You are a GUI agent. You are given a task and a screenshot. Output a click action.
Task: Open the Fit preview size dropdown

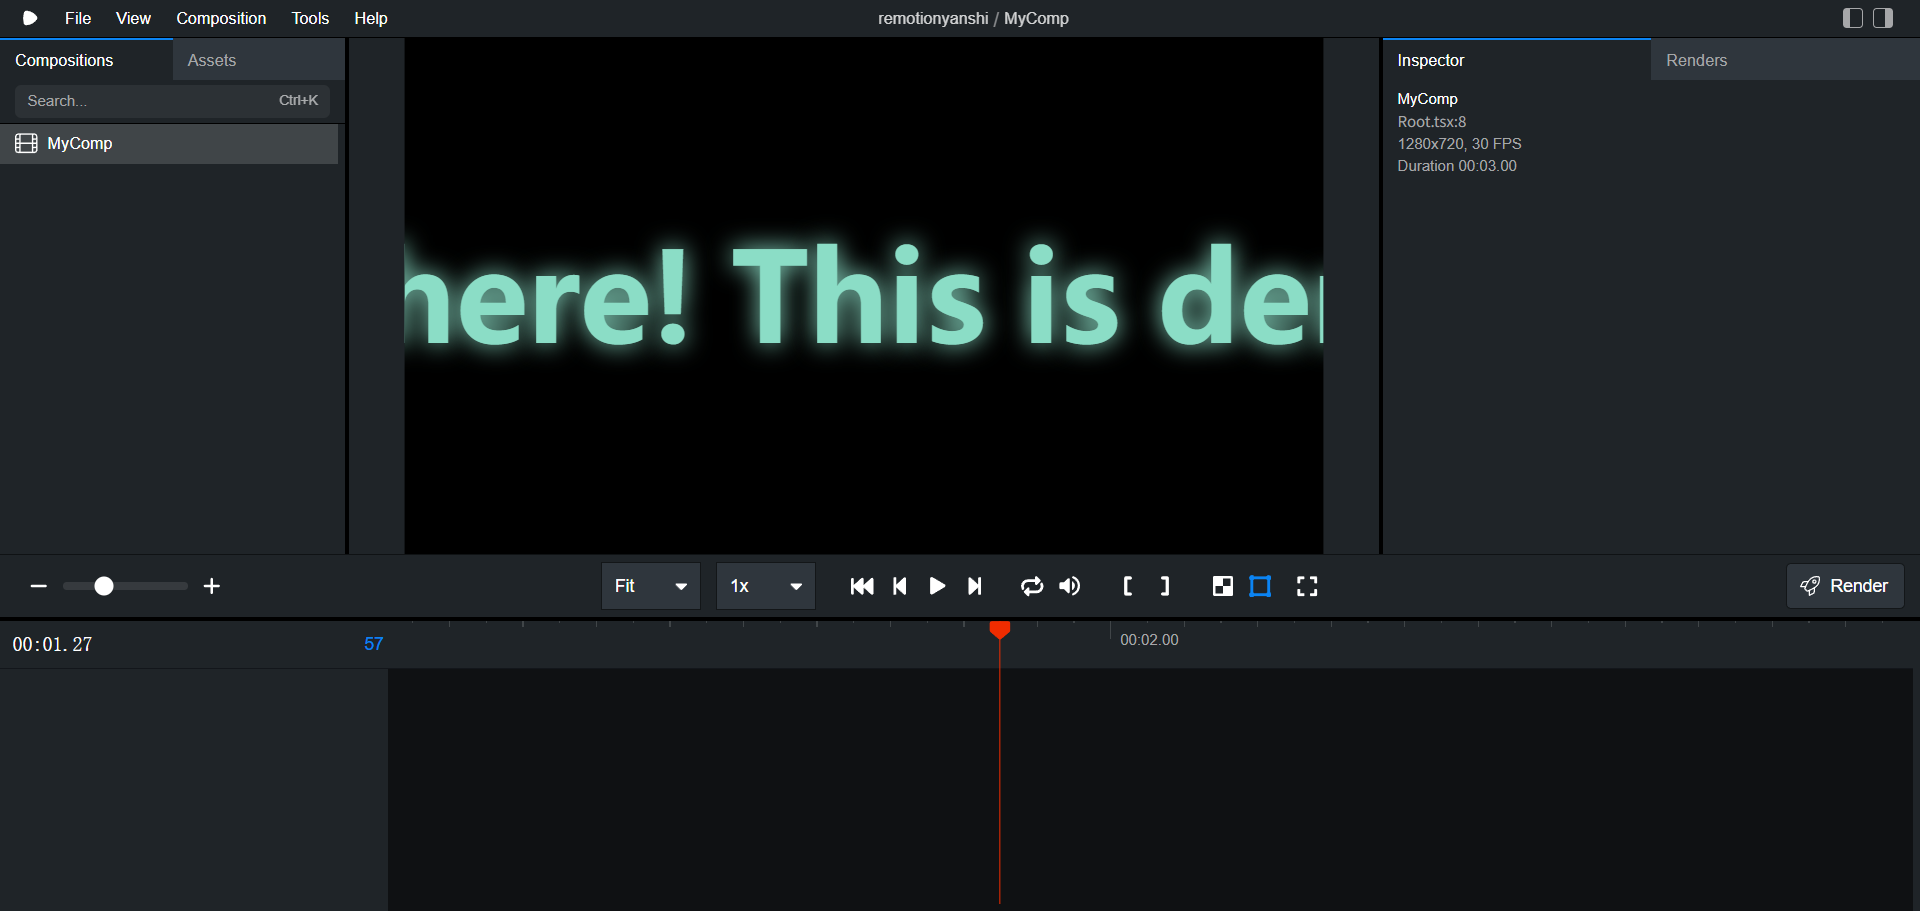(x=651, y=586)
